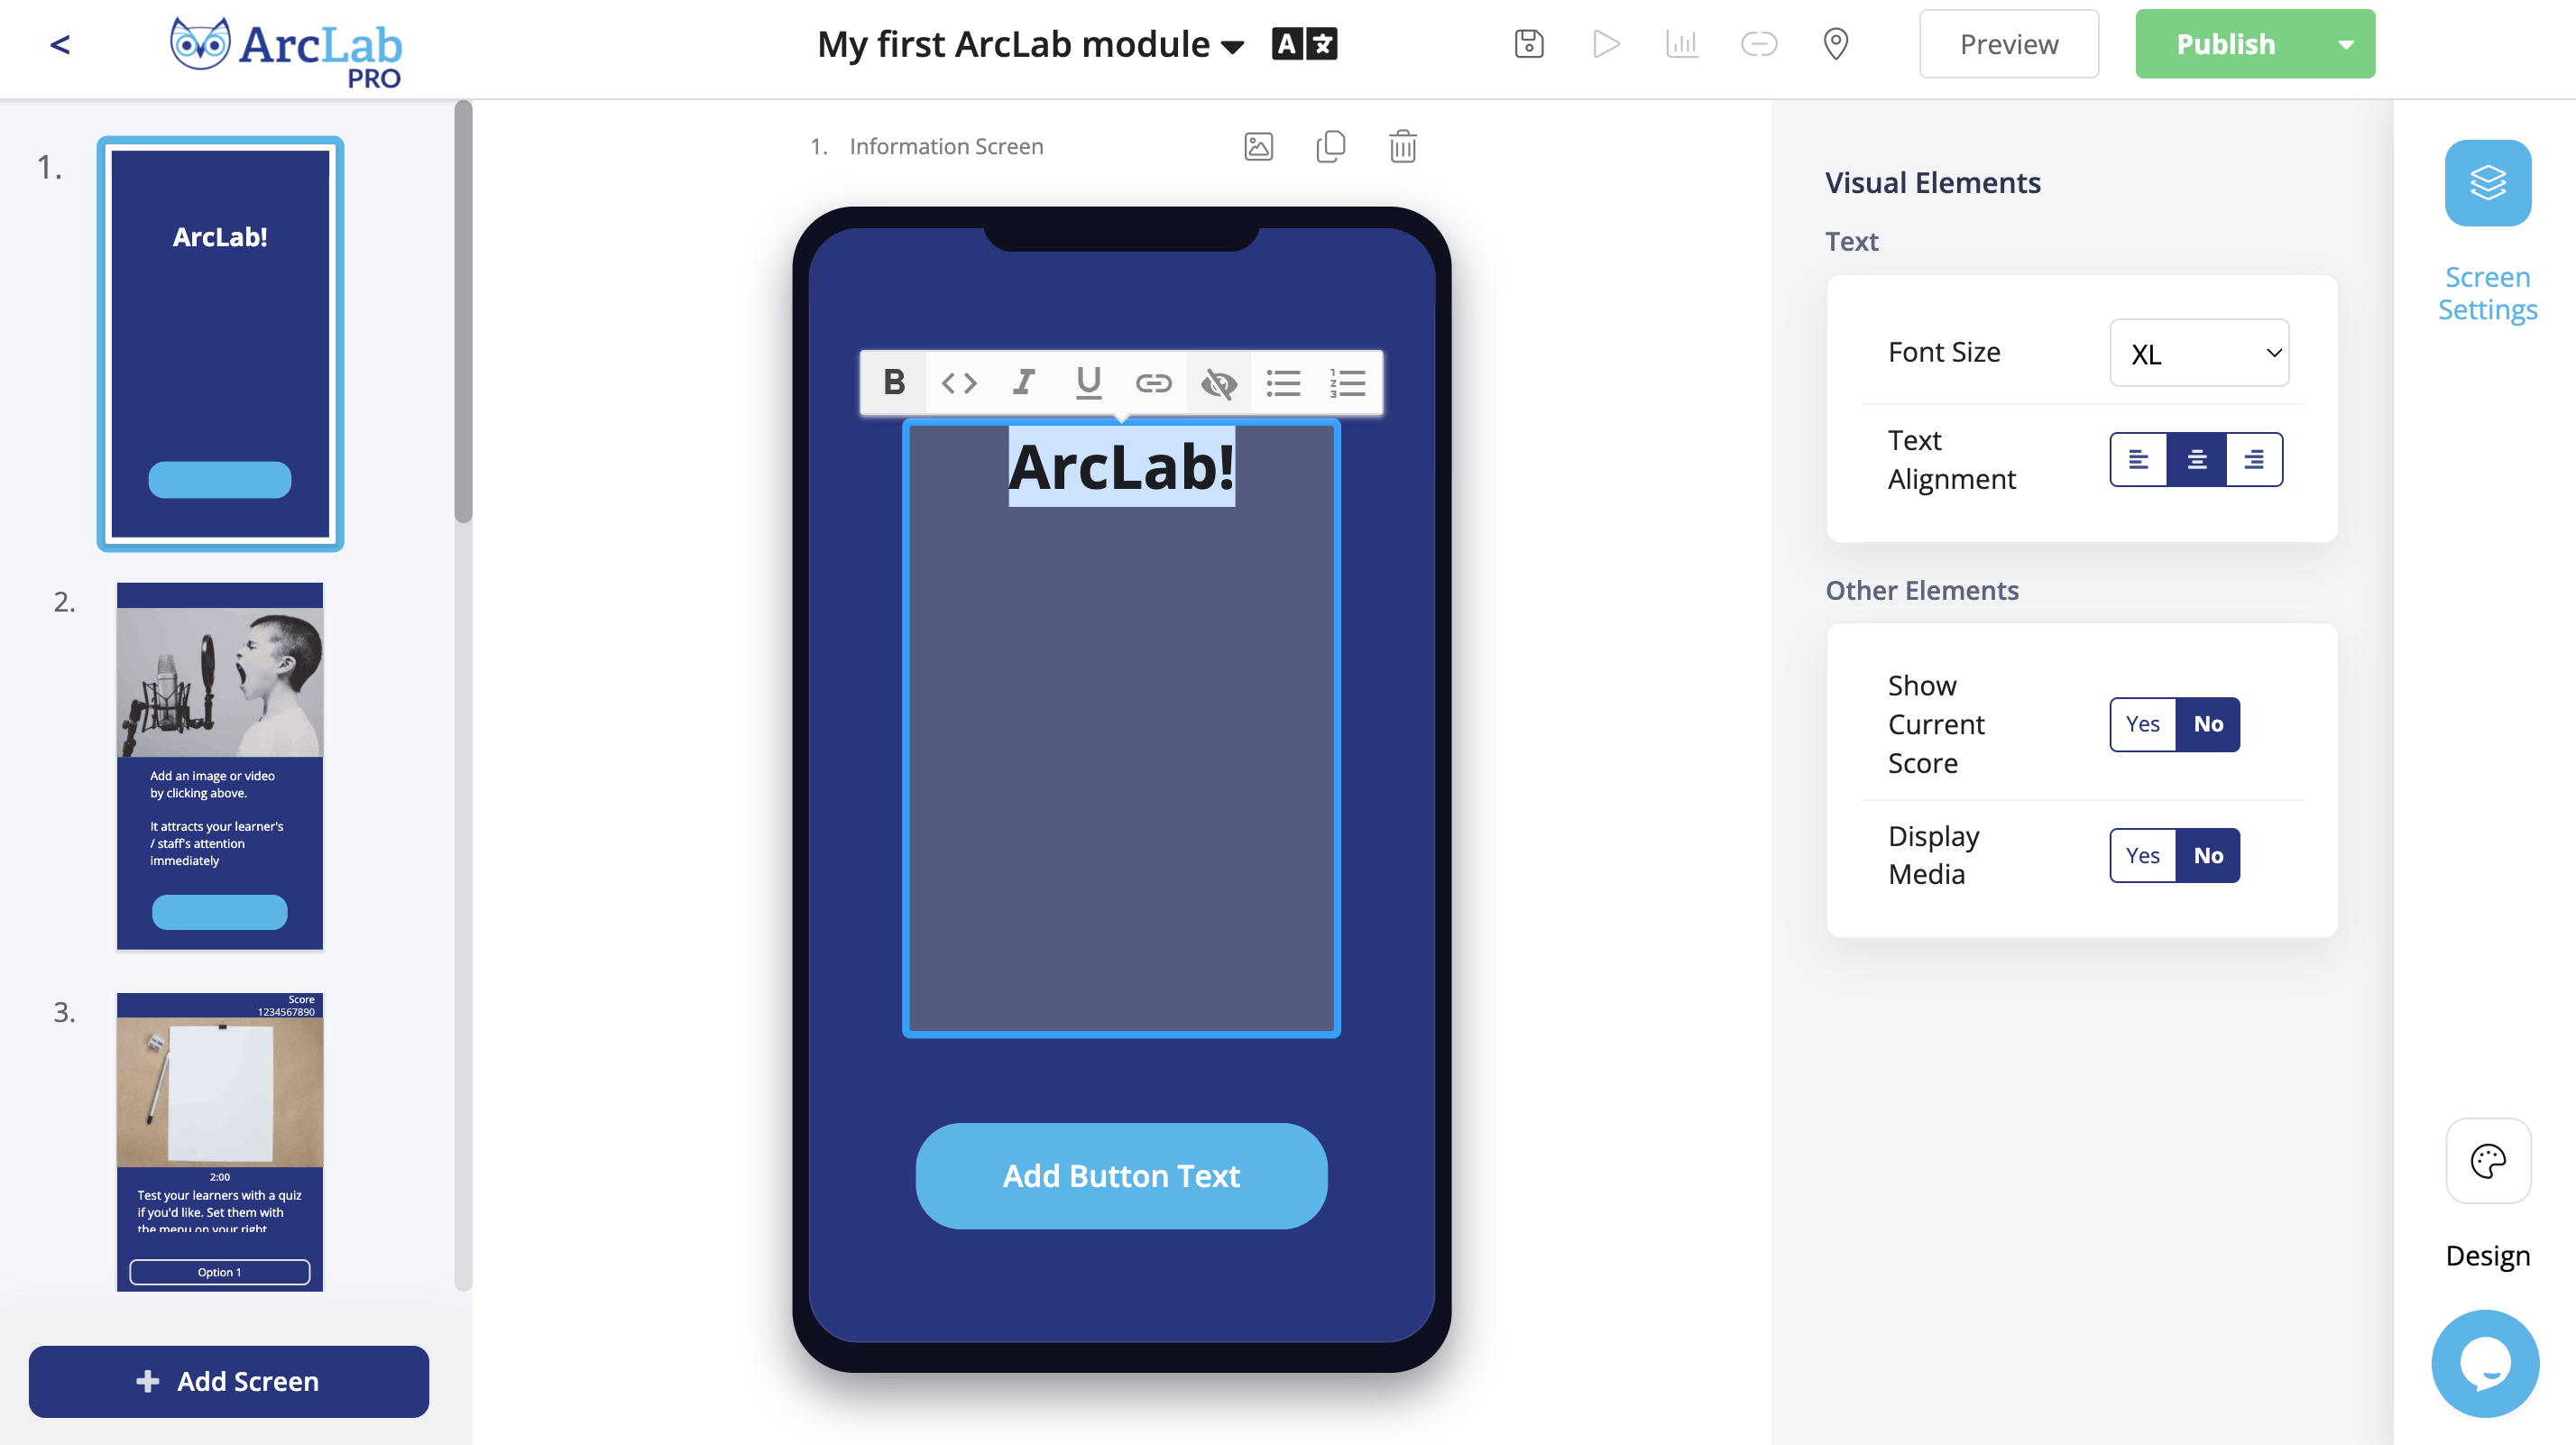
Task: Duplicate the Information Screen
Action: click(1330, 147)
